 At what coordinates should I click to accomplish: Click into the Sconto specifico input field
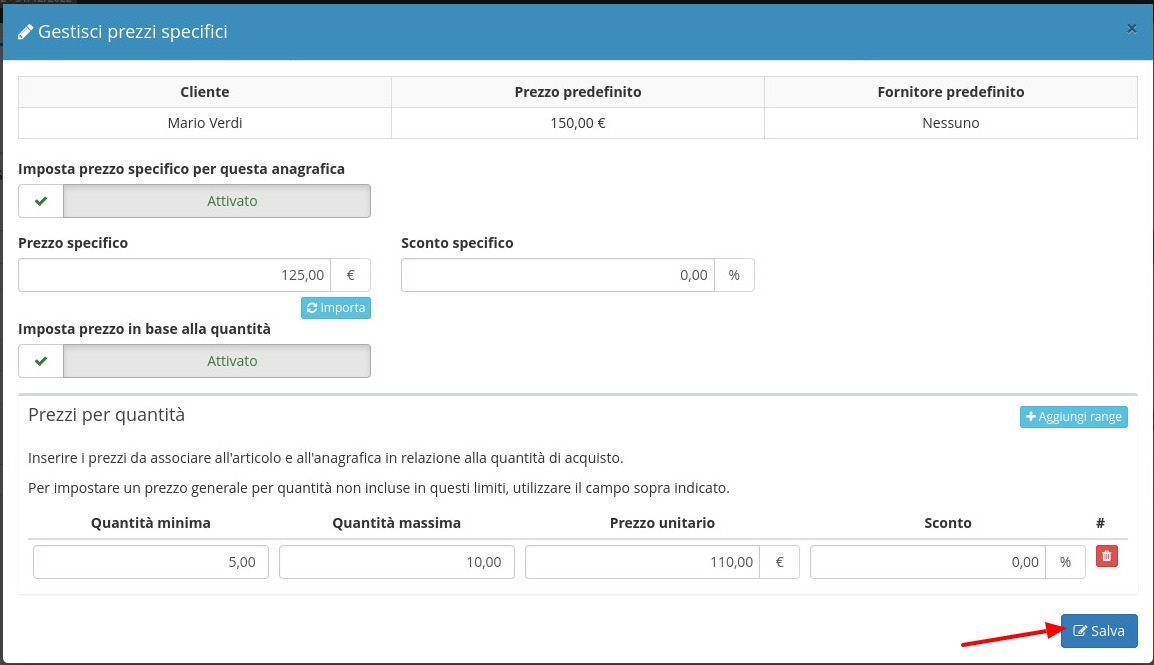pyautogui.click(x=558, y=275)
